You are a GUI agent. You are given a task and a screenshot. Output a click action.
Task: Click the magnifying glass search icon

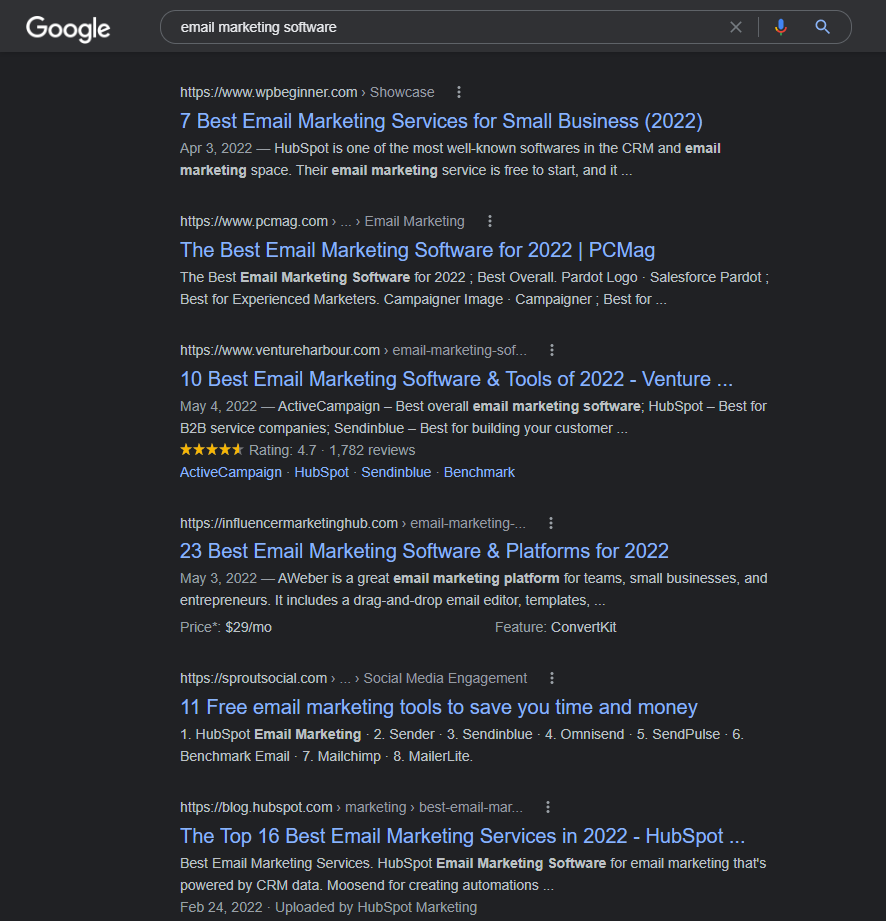tap(822, 27)
